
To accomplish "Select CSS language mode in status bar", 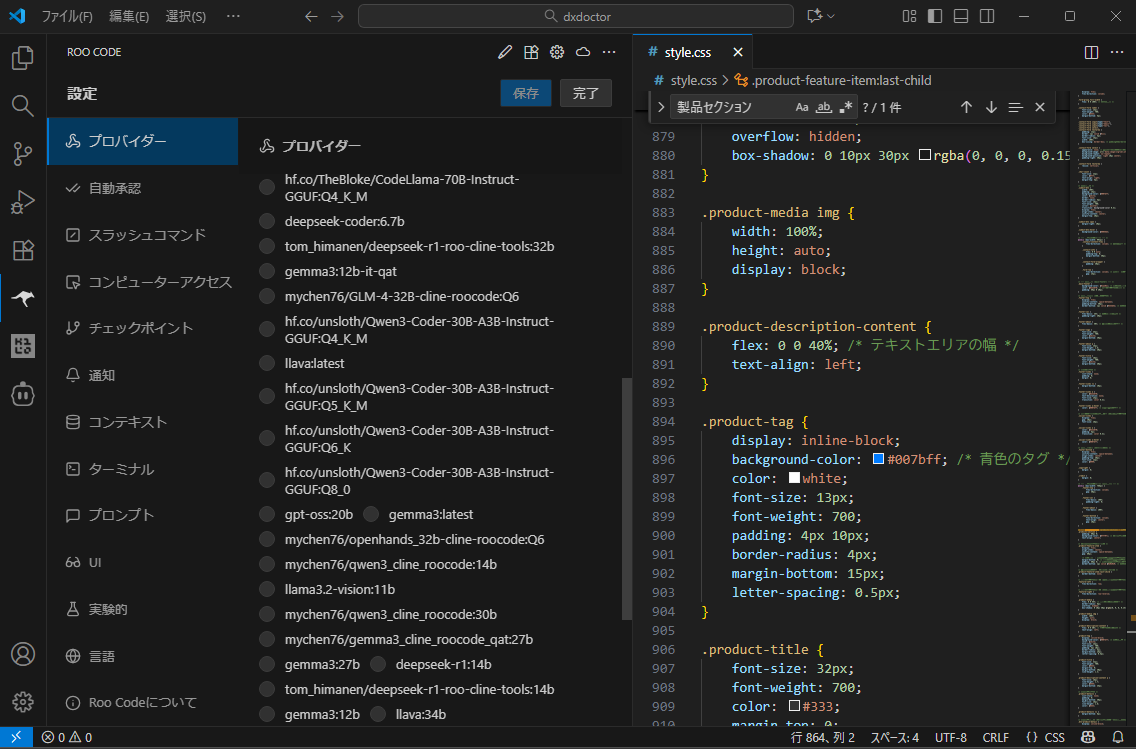I will (1054, 737).
